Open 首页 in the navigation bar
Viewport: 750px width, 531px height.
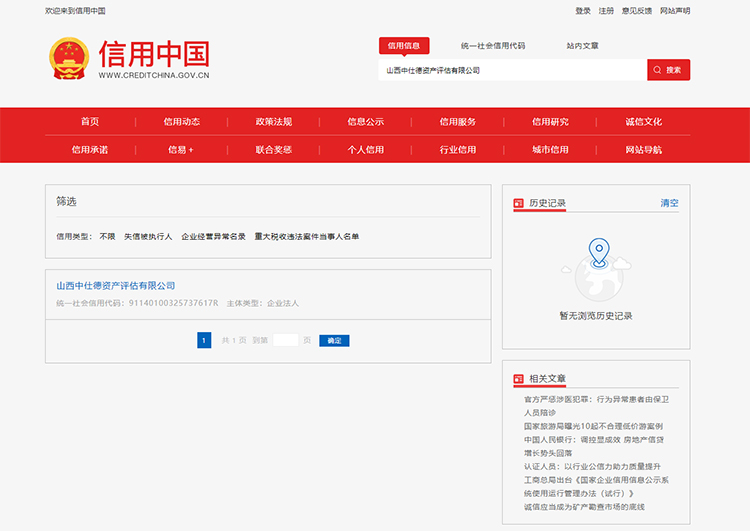(x=90, y=122)
